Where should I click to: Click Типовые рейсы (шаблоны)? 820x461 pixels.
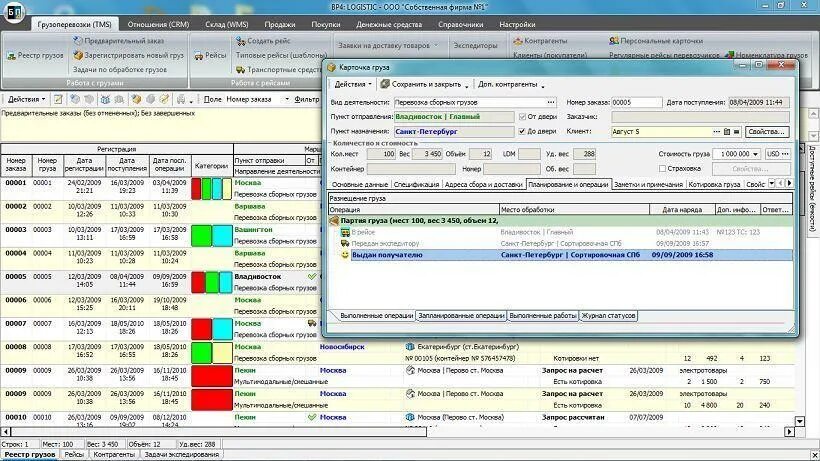[x=281, y=55]
